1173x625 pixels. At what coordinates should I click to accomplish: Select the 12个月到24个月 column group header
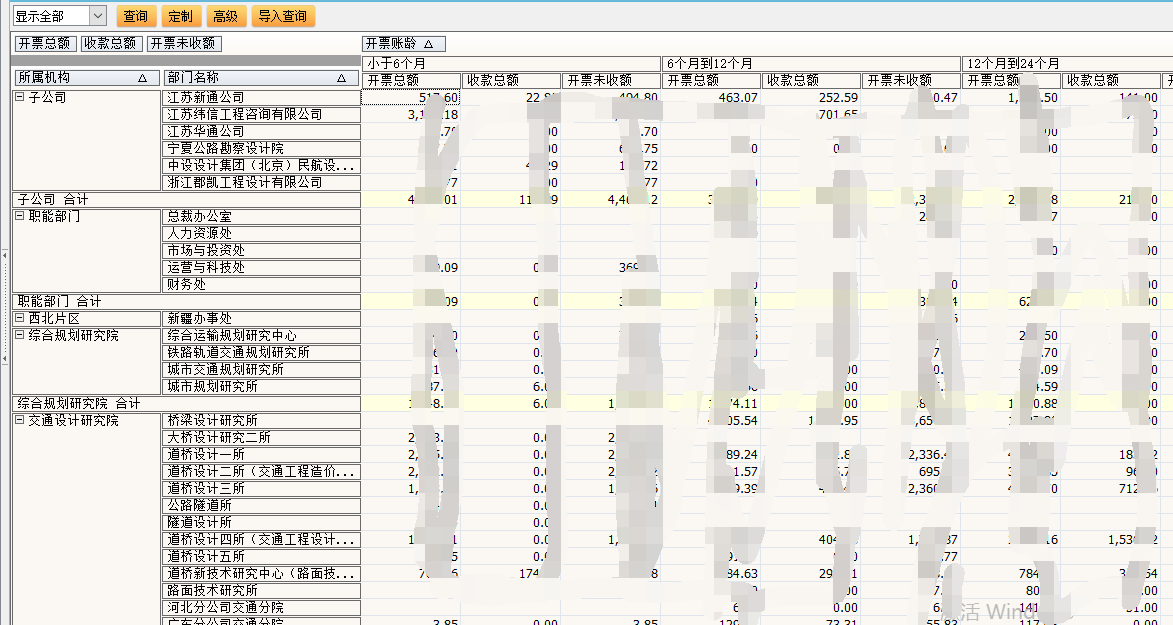pos(1068,64)
